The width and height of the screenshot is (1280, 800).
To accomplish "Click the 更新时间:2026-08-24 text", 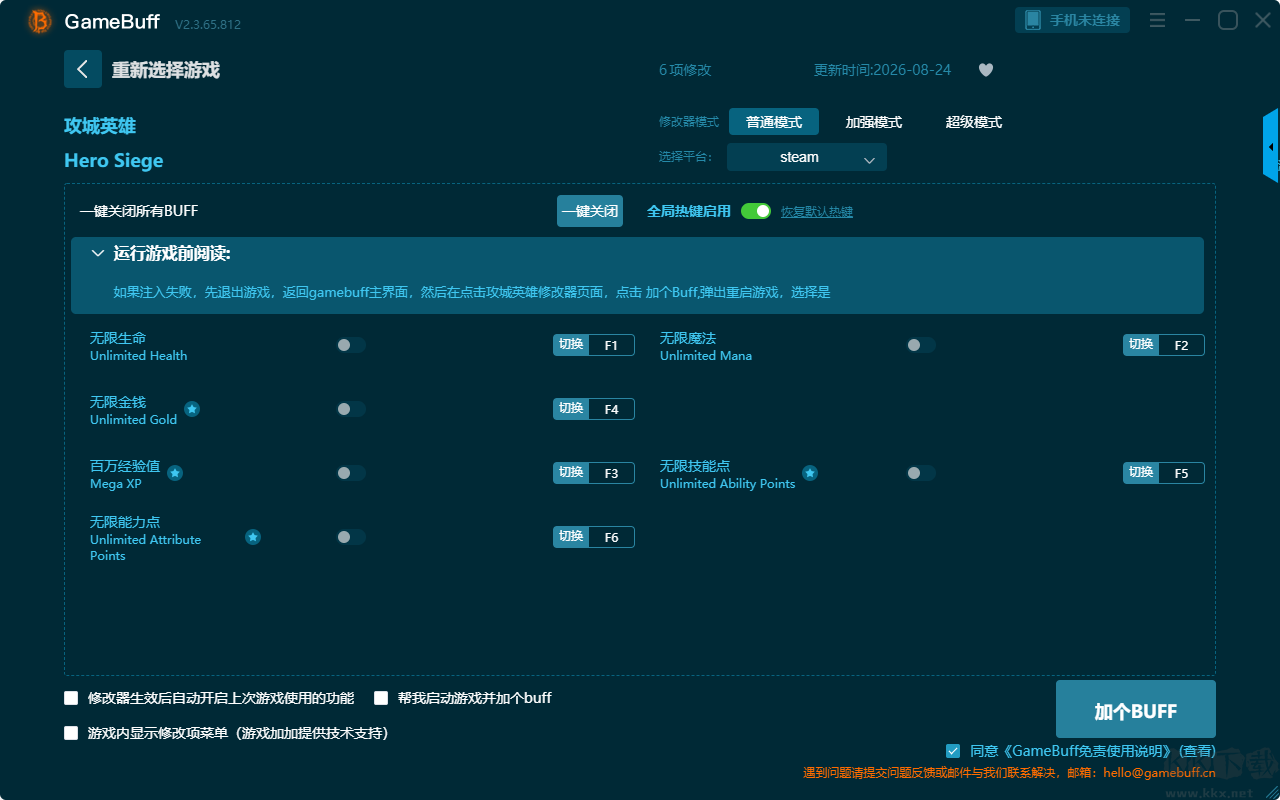I will (883, 70).
